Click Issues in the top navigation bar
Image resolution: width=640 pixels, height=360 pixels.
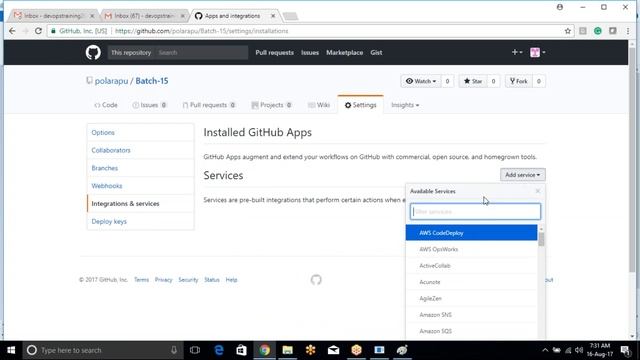pyautogui.click(x=310, y=52)
